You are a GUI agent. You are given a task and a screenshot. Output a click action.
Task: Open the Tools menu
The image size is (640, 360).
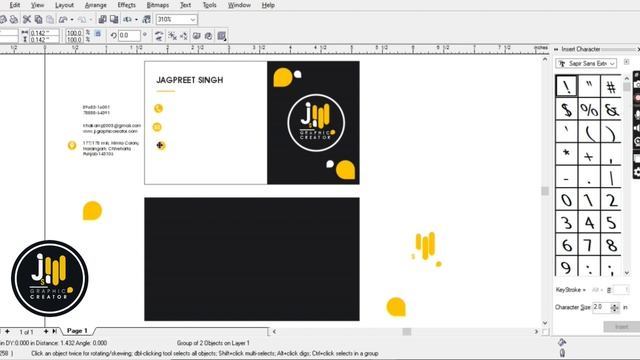[209, 5]
